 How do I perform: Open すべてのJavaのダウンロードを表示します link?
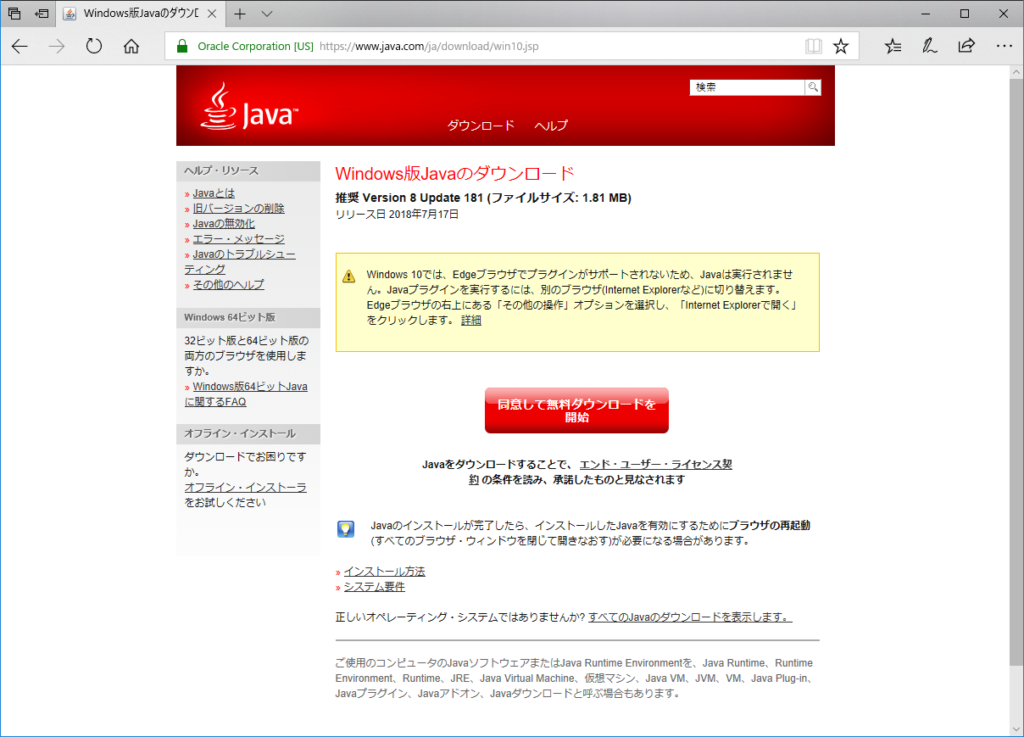[x=690, y=618]
